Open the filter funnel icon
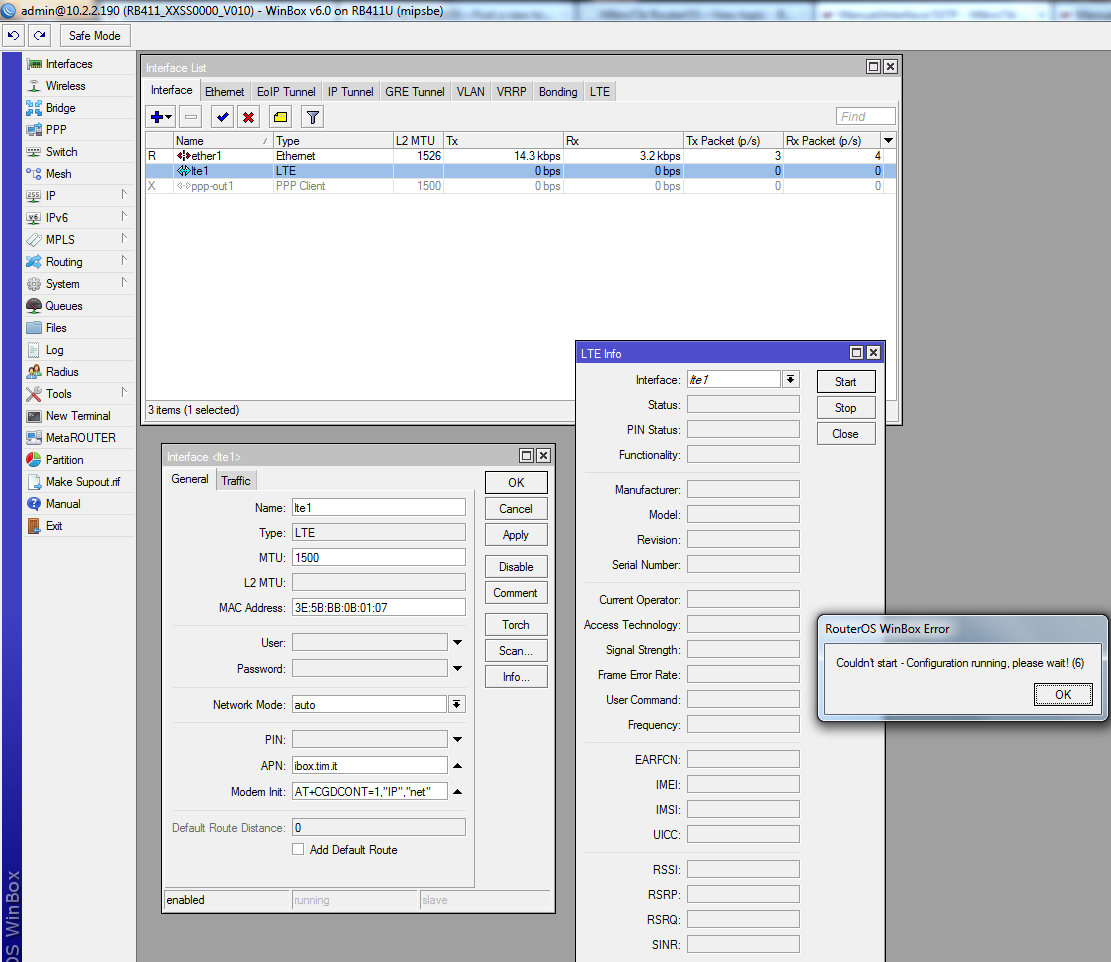This screenshot has height=962, width=1111. pyautogui.click(x=312, y=117)
